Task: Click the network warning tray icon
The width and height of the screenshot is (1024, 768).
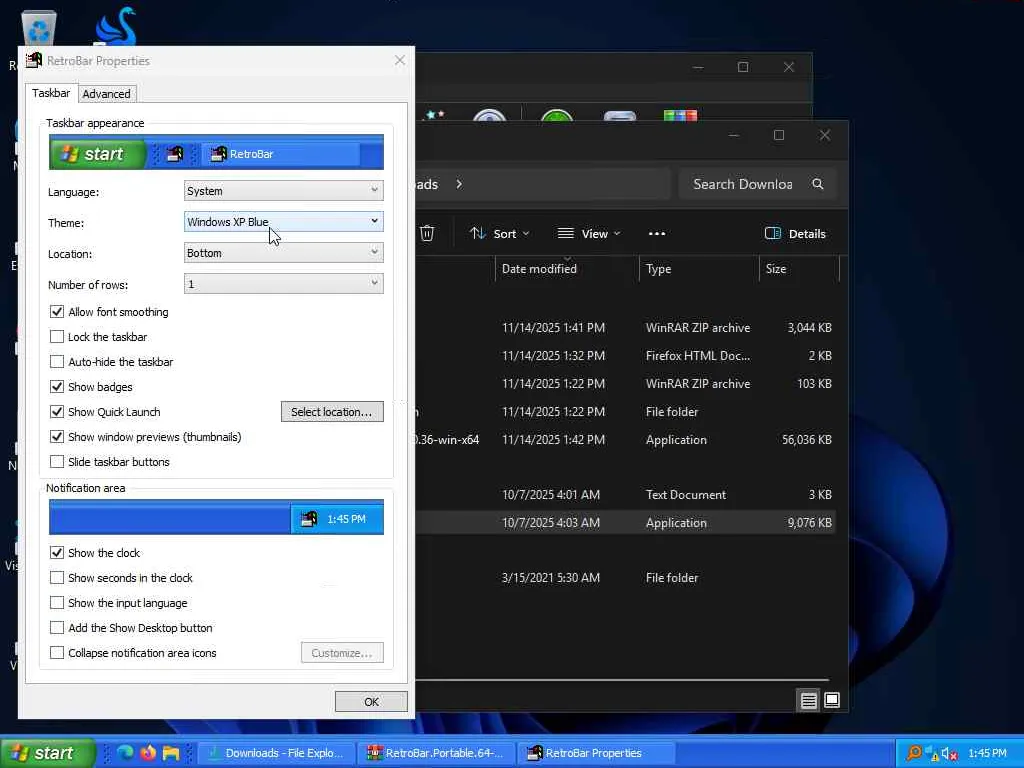Action: 931,753
